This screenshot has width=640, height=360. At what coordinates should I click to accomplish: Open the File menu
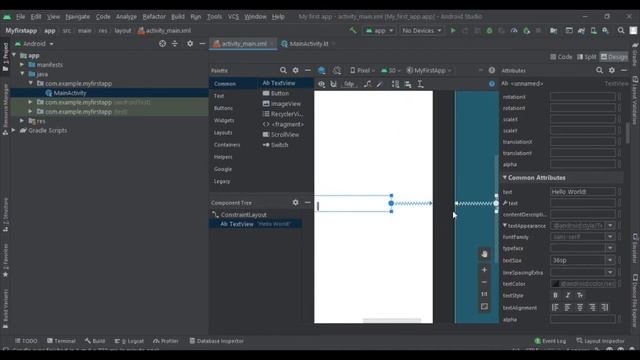(20, 17)
